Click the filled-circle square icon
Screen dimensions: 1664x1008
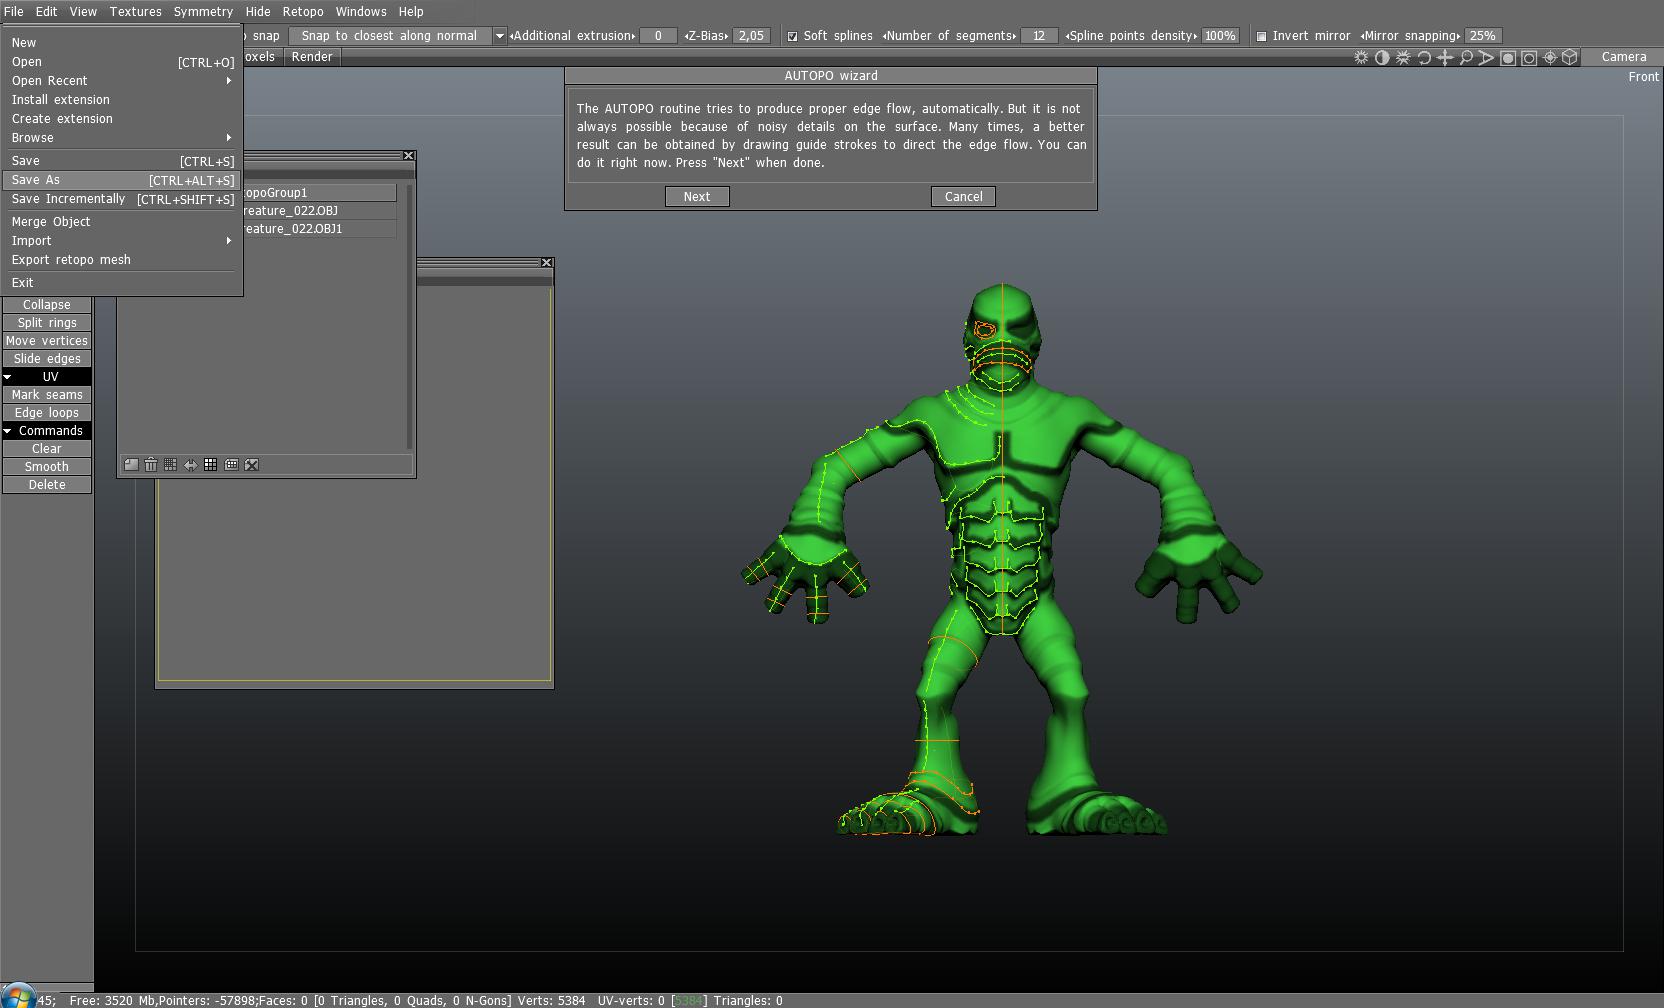pyautogui.click(x=1508, y=58)
